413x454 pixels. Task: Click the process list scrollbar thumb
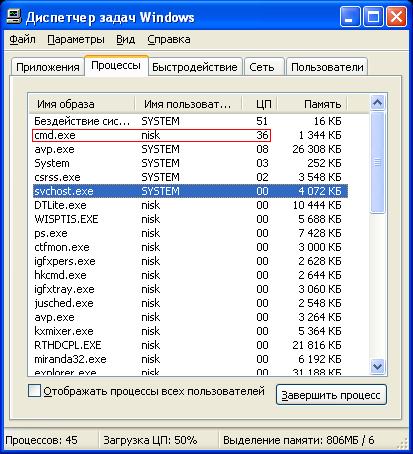point(377,162)
